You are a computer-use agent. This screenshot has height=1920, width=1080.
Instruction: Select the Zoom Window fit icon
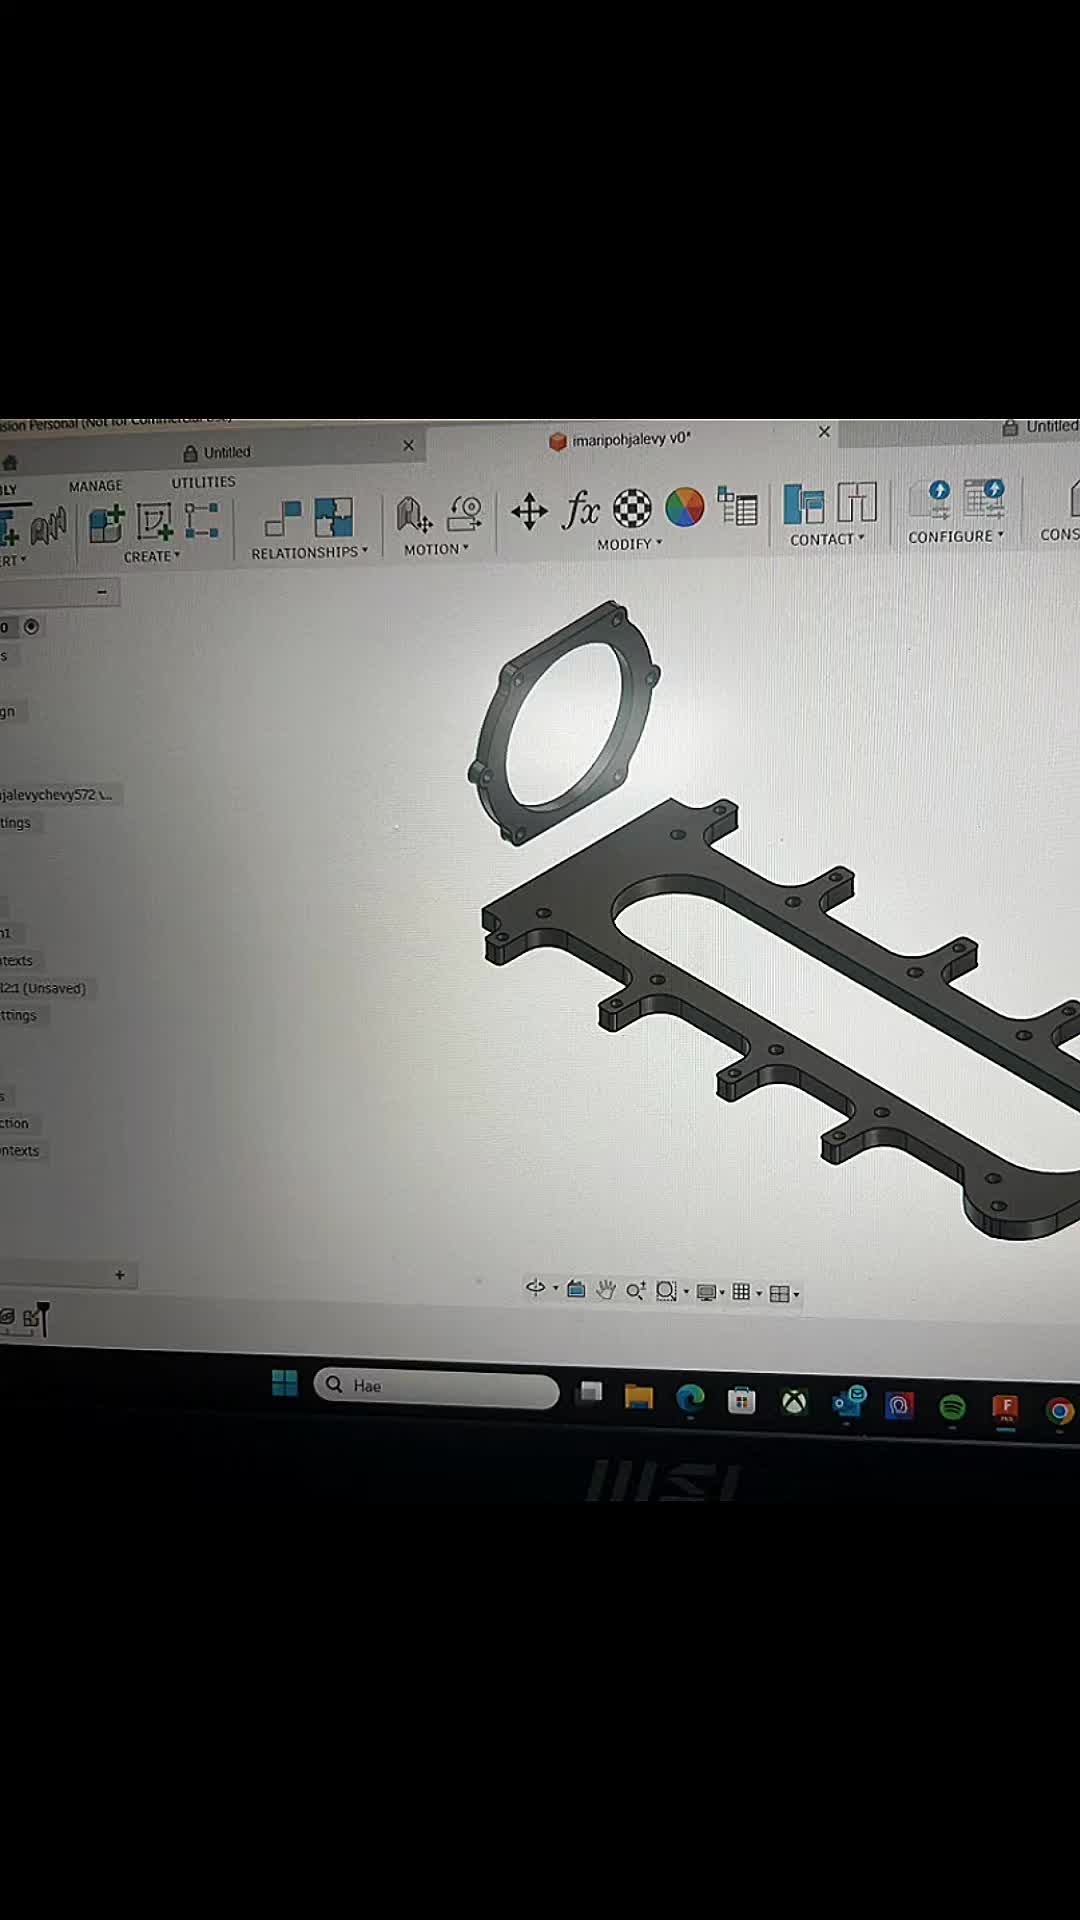[666, 1291]
